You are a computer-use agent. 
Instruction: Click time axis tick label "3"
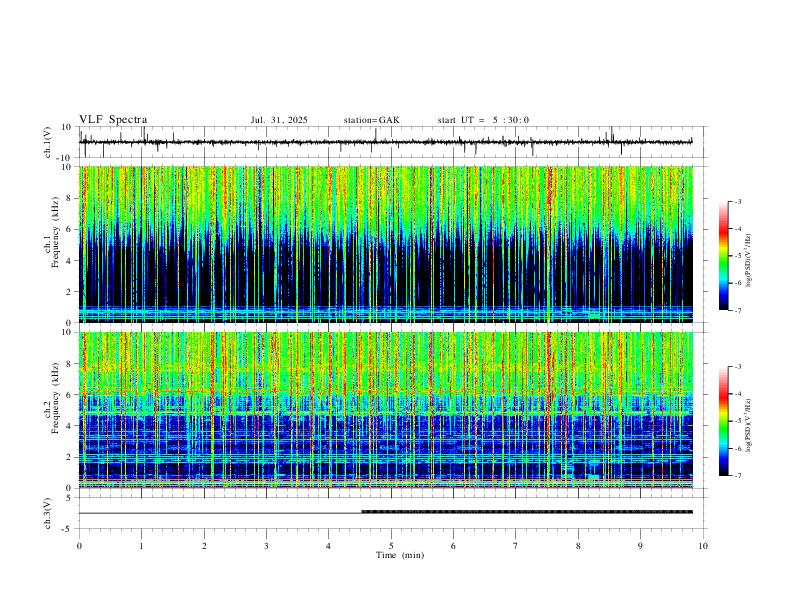266,546
